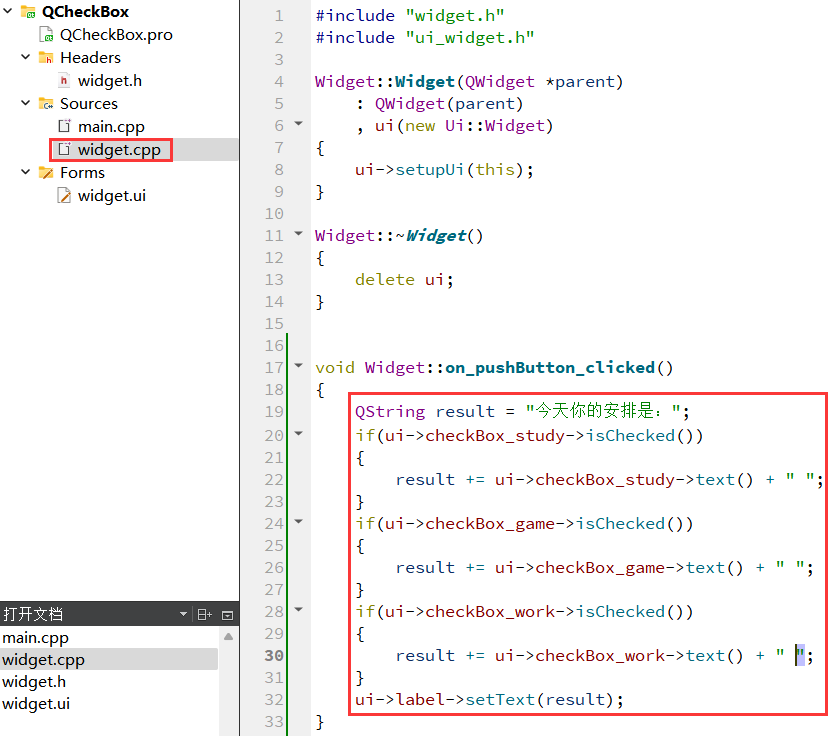Viewport: 839px width, 736px height.
Task: Click the QCheckBox project folder icon
Action: coord(28,11)
